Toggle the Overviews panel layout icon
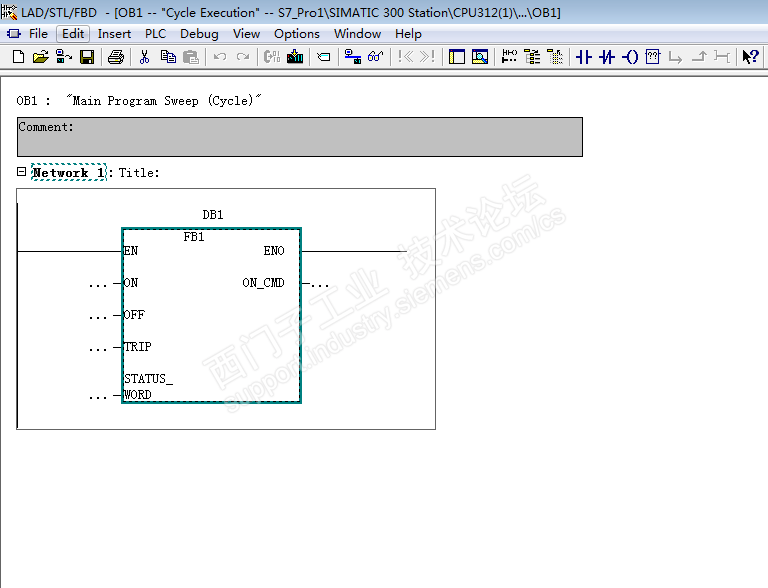 point(456,57)
